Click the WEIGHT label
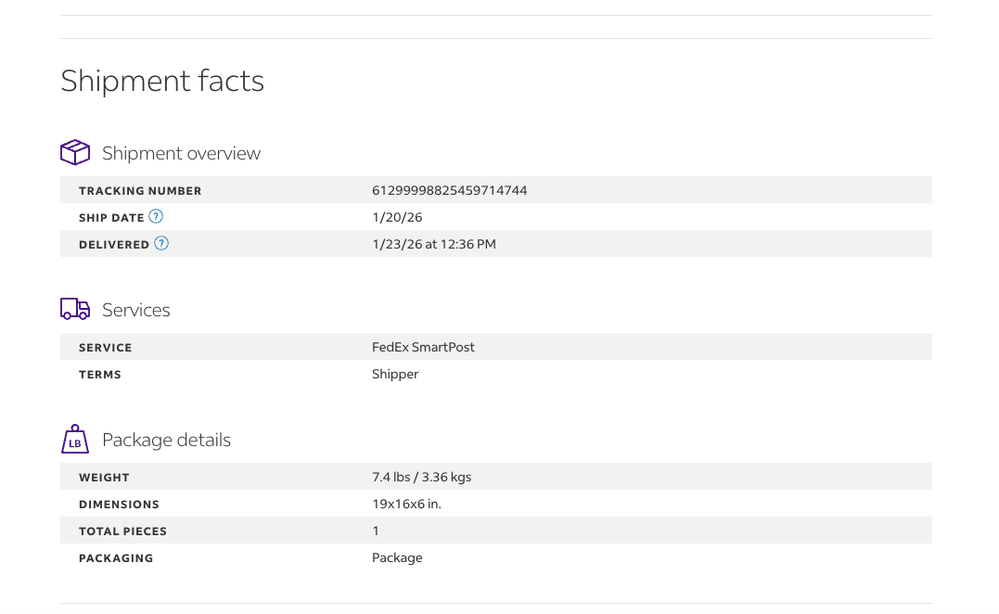This screenshot has height=614, width=999. (104, 478)
